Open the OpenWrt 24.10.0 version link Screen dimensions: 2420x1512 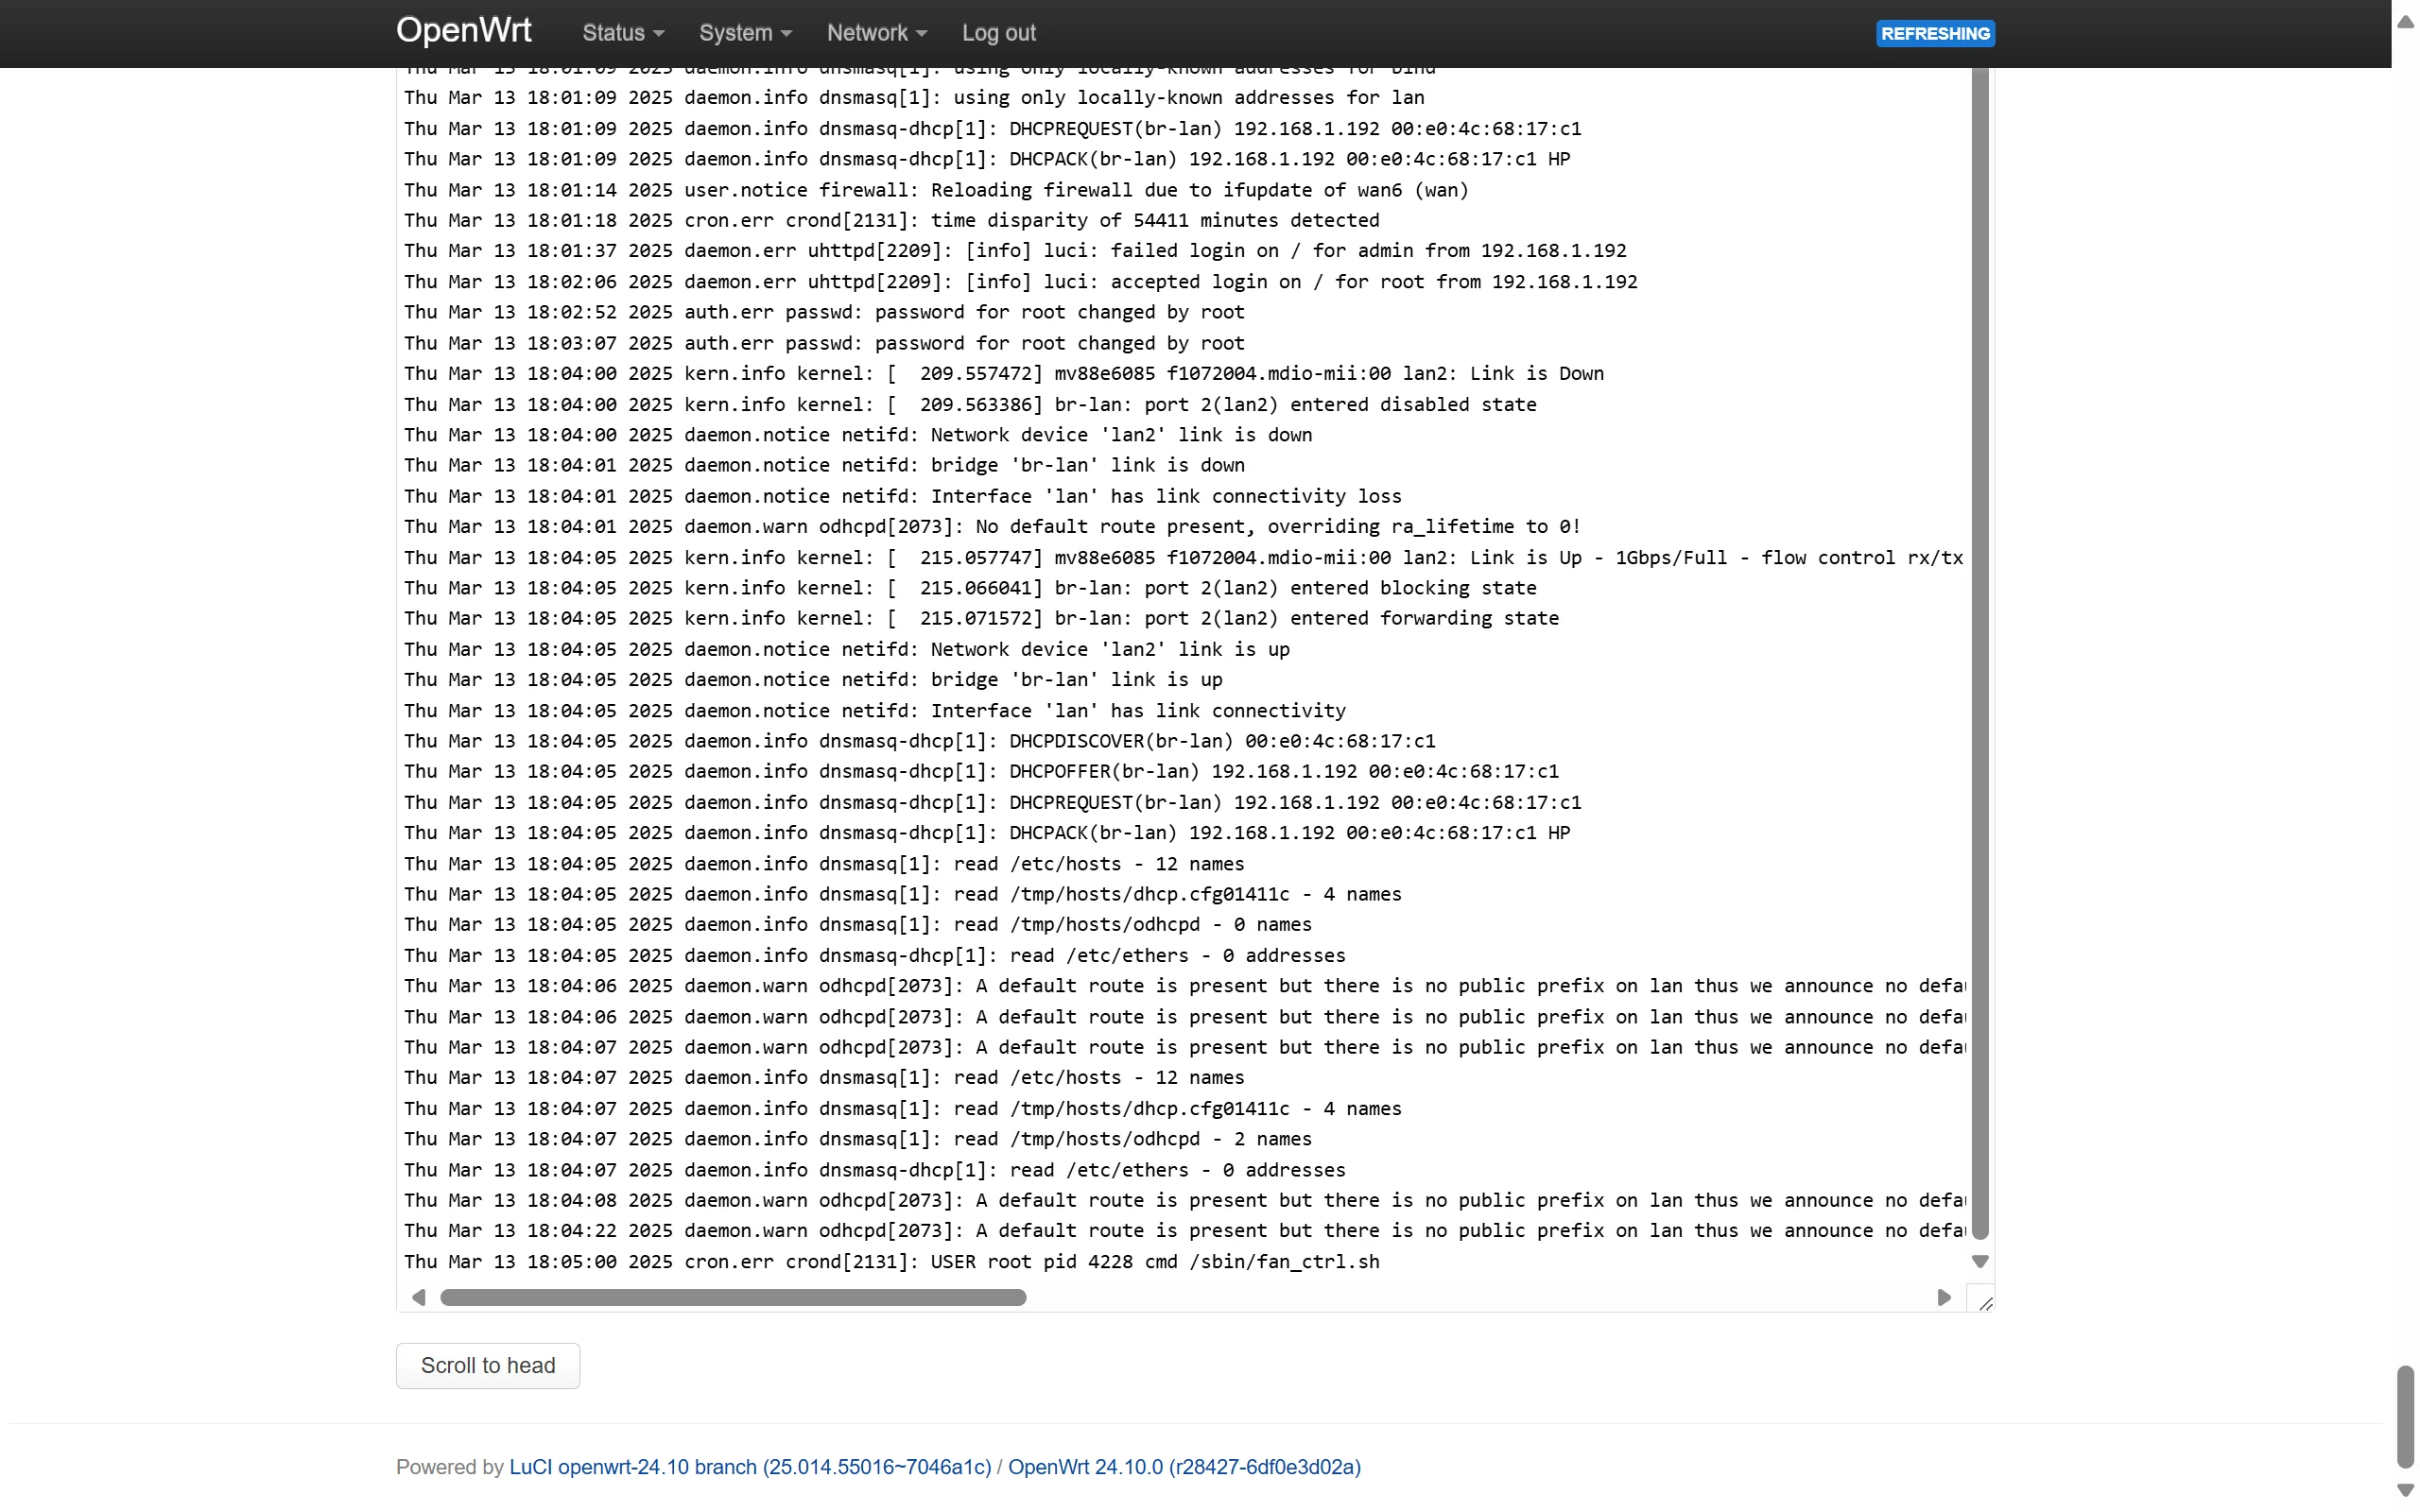(1184, 1466)
